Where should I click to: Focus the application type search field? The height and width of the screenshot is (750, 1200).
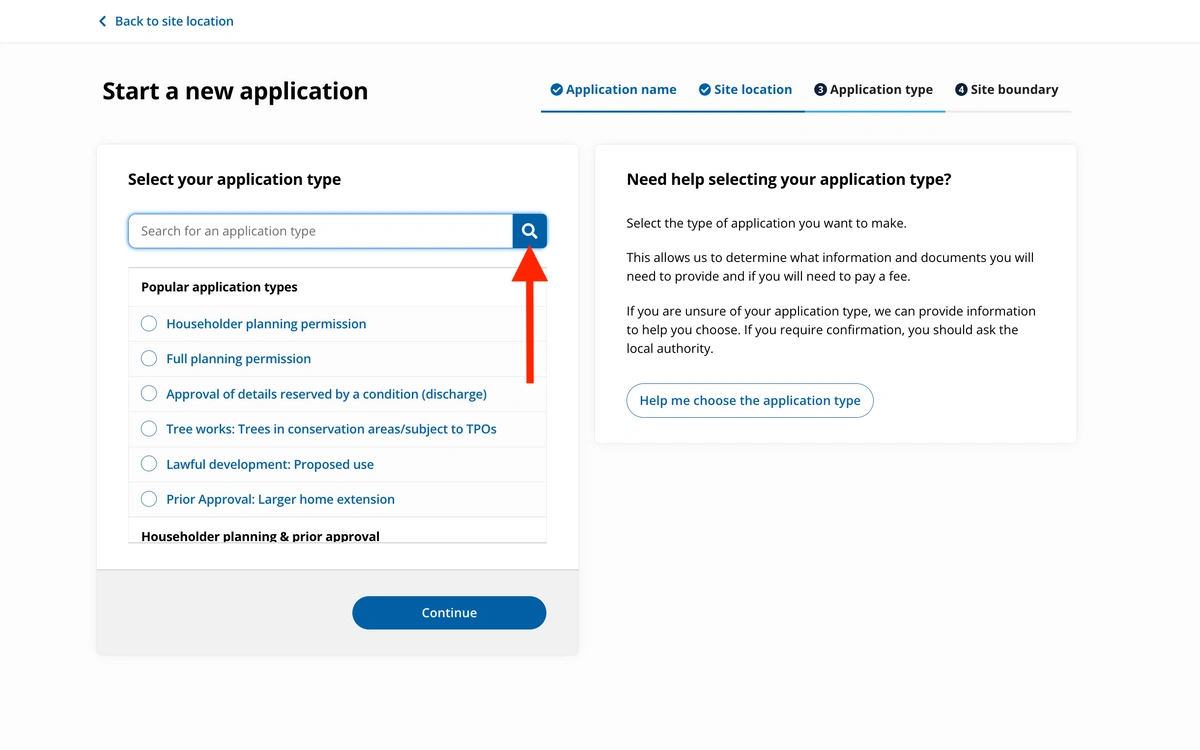click(320, 231)
